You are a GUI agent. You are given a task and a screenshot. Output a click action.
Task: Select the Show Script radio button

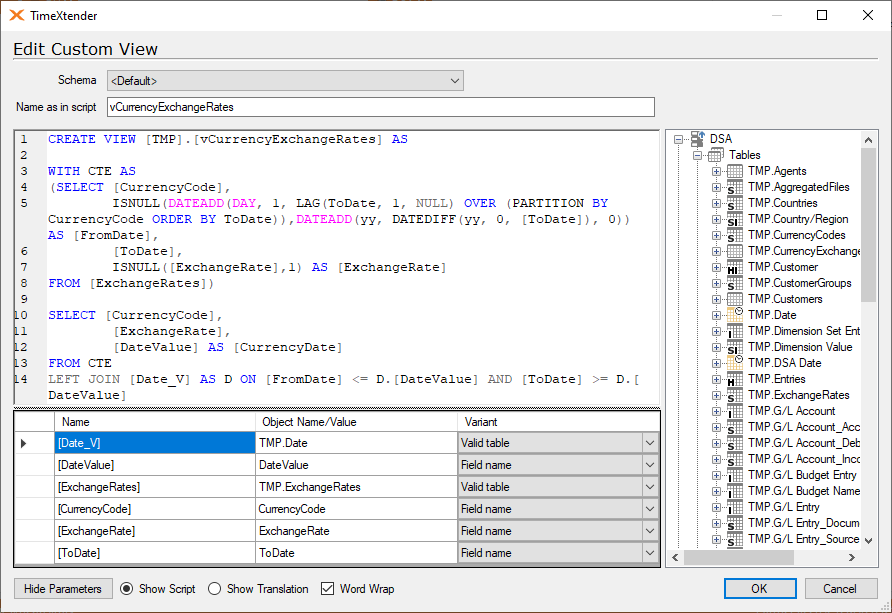(127, 589)
